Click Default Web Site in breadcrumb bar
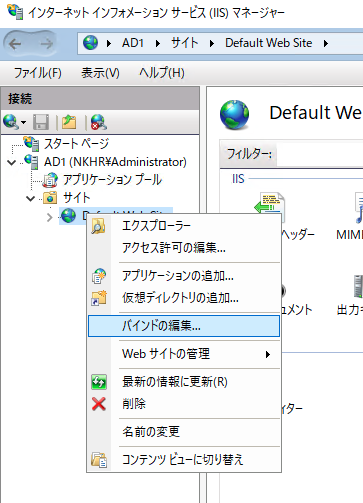363x503 pixels. click(269, 43)
